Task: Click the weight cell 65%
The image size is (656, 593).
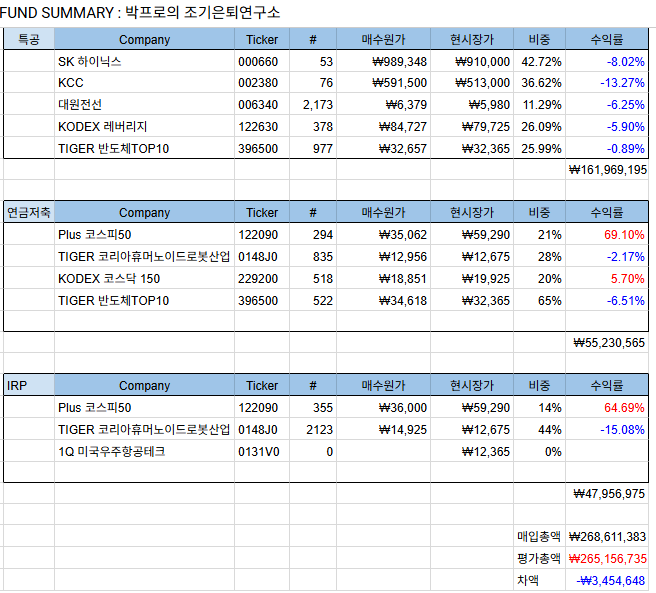Action: (x=540, y=300)
